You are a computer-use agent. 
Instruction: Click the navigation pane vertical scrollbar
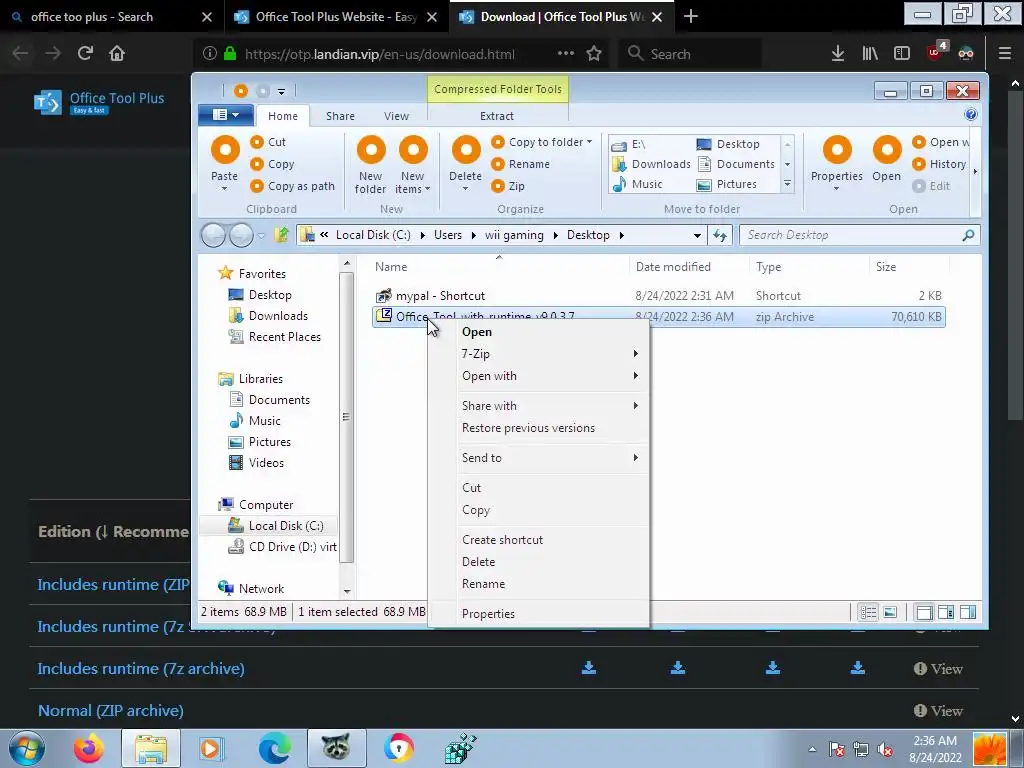click(x=346, y=417)
